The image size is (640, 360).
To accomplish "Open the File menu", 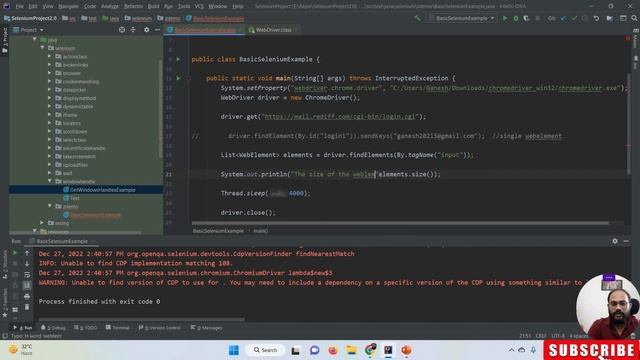I will tap(19, 6).
